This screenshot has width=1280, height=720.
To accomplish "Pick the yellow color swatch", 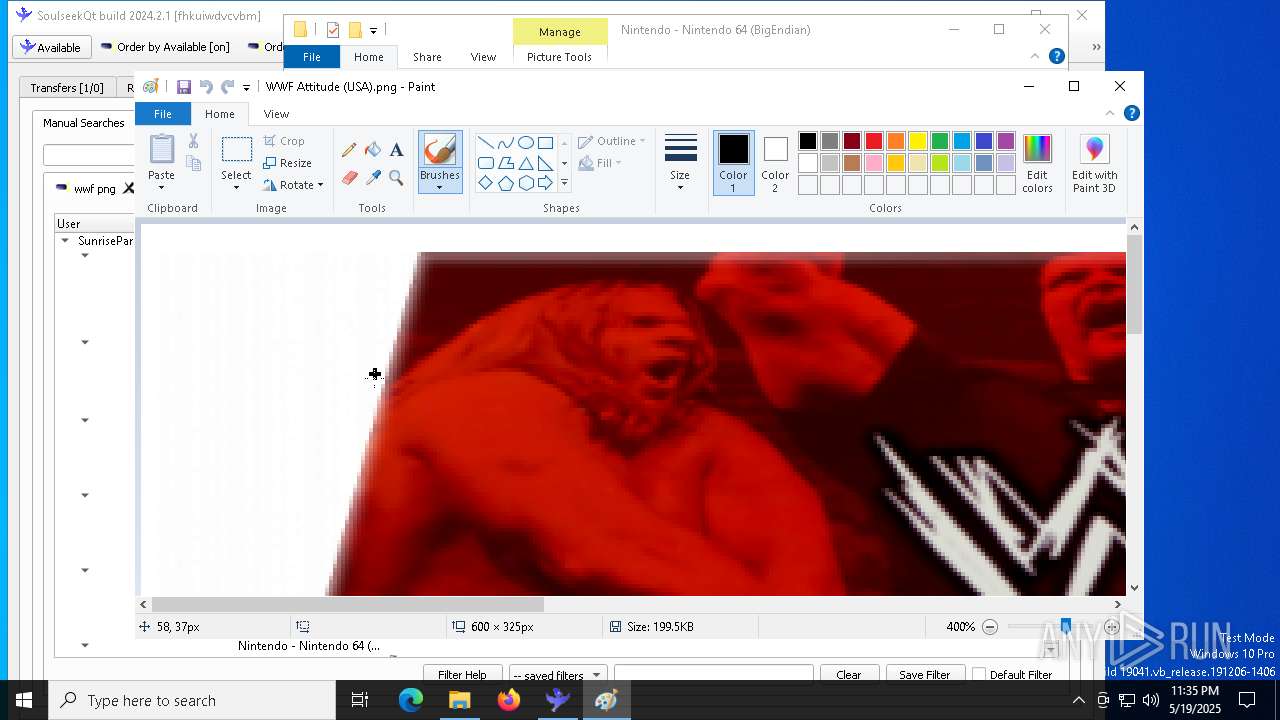I will [918, 141].
